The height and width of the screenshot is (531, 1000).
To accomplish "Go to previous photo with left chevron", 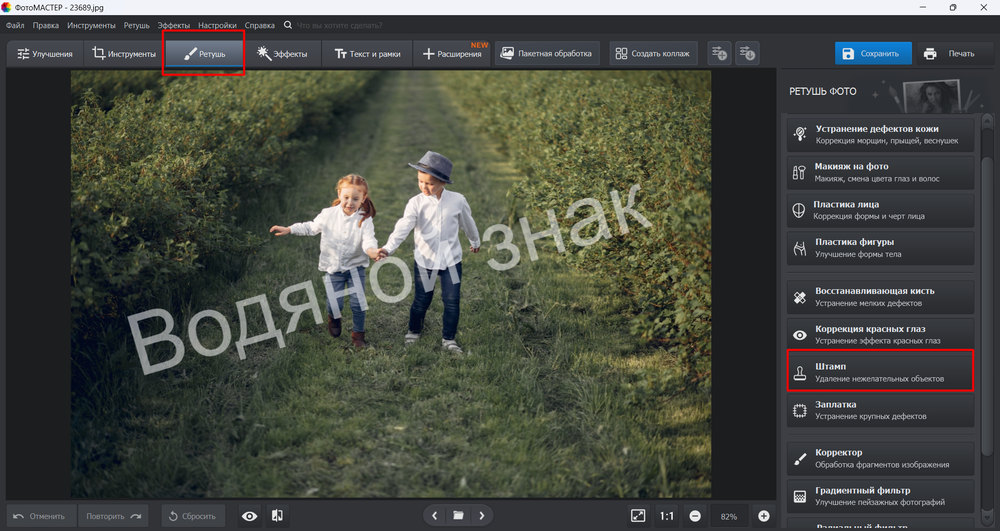I will tap(434, 516).
